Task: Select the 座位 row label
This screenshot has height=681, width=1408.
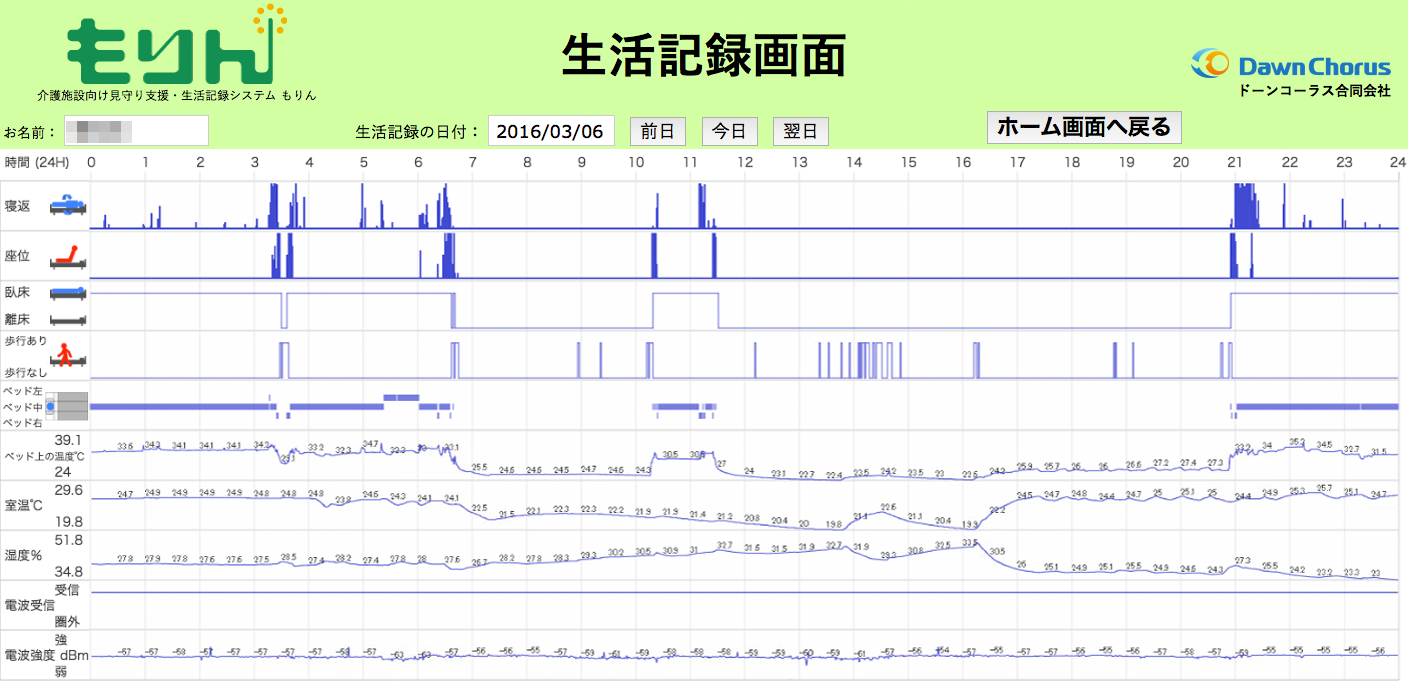Action: [17, 257]
